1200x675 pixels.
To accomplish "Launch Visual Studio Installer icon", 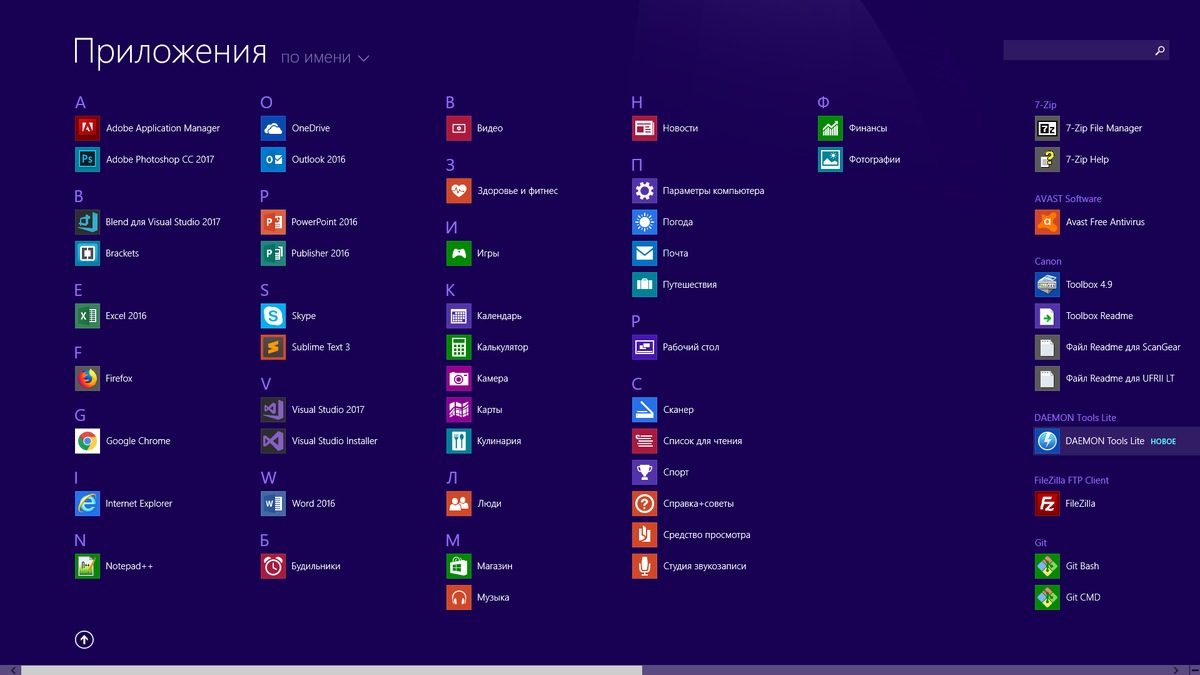I will coord(274,441).
